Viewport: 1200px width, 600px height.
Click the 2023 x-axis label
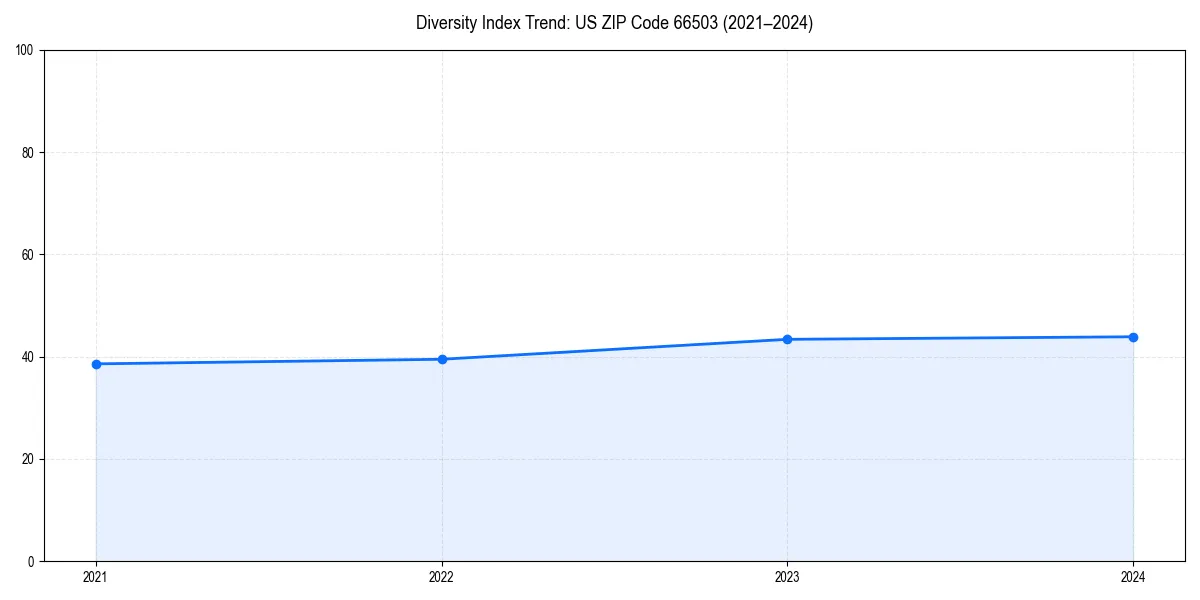[x=788, y=577]
